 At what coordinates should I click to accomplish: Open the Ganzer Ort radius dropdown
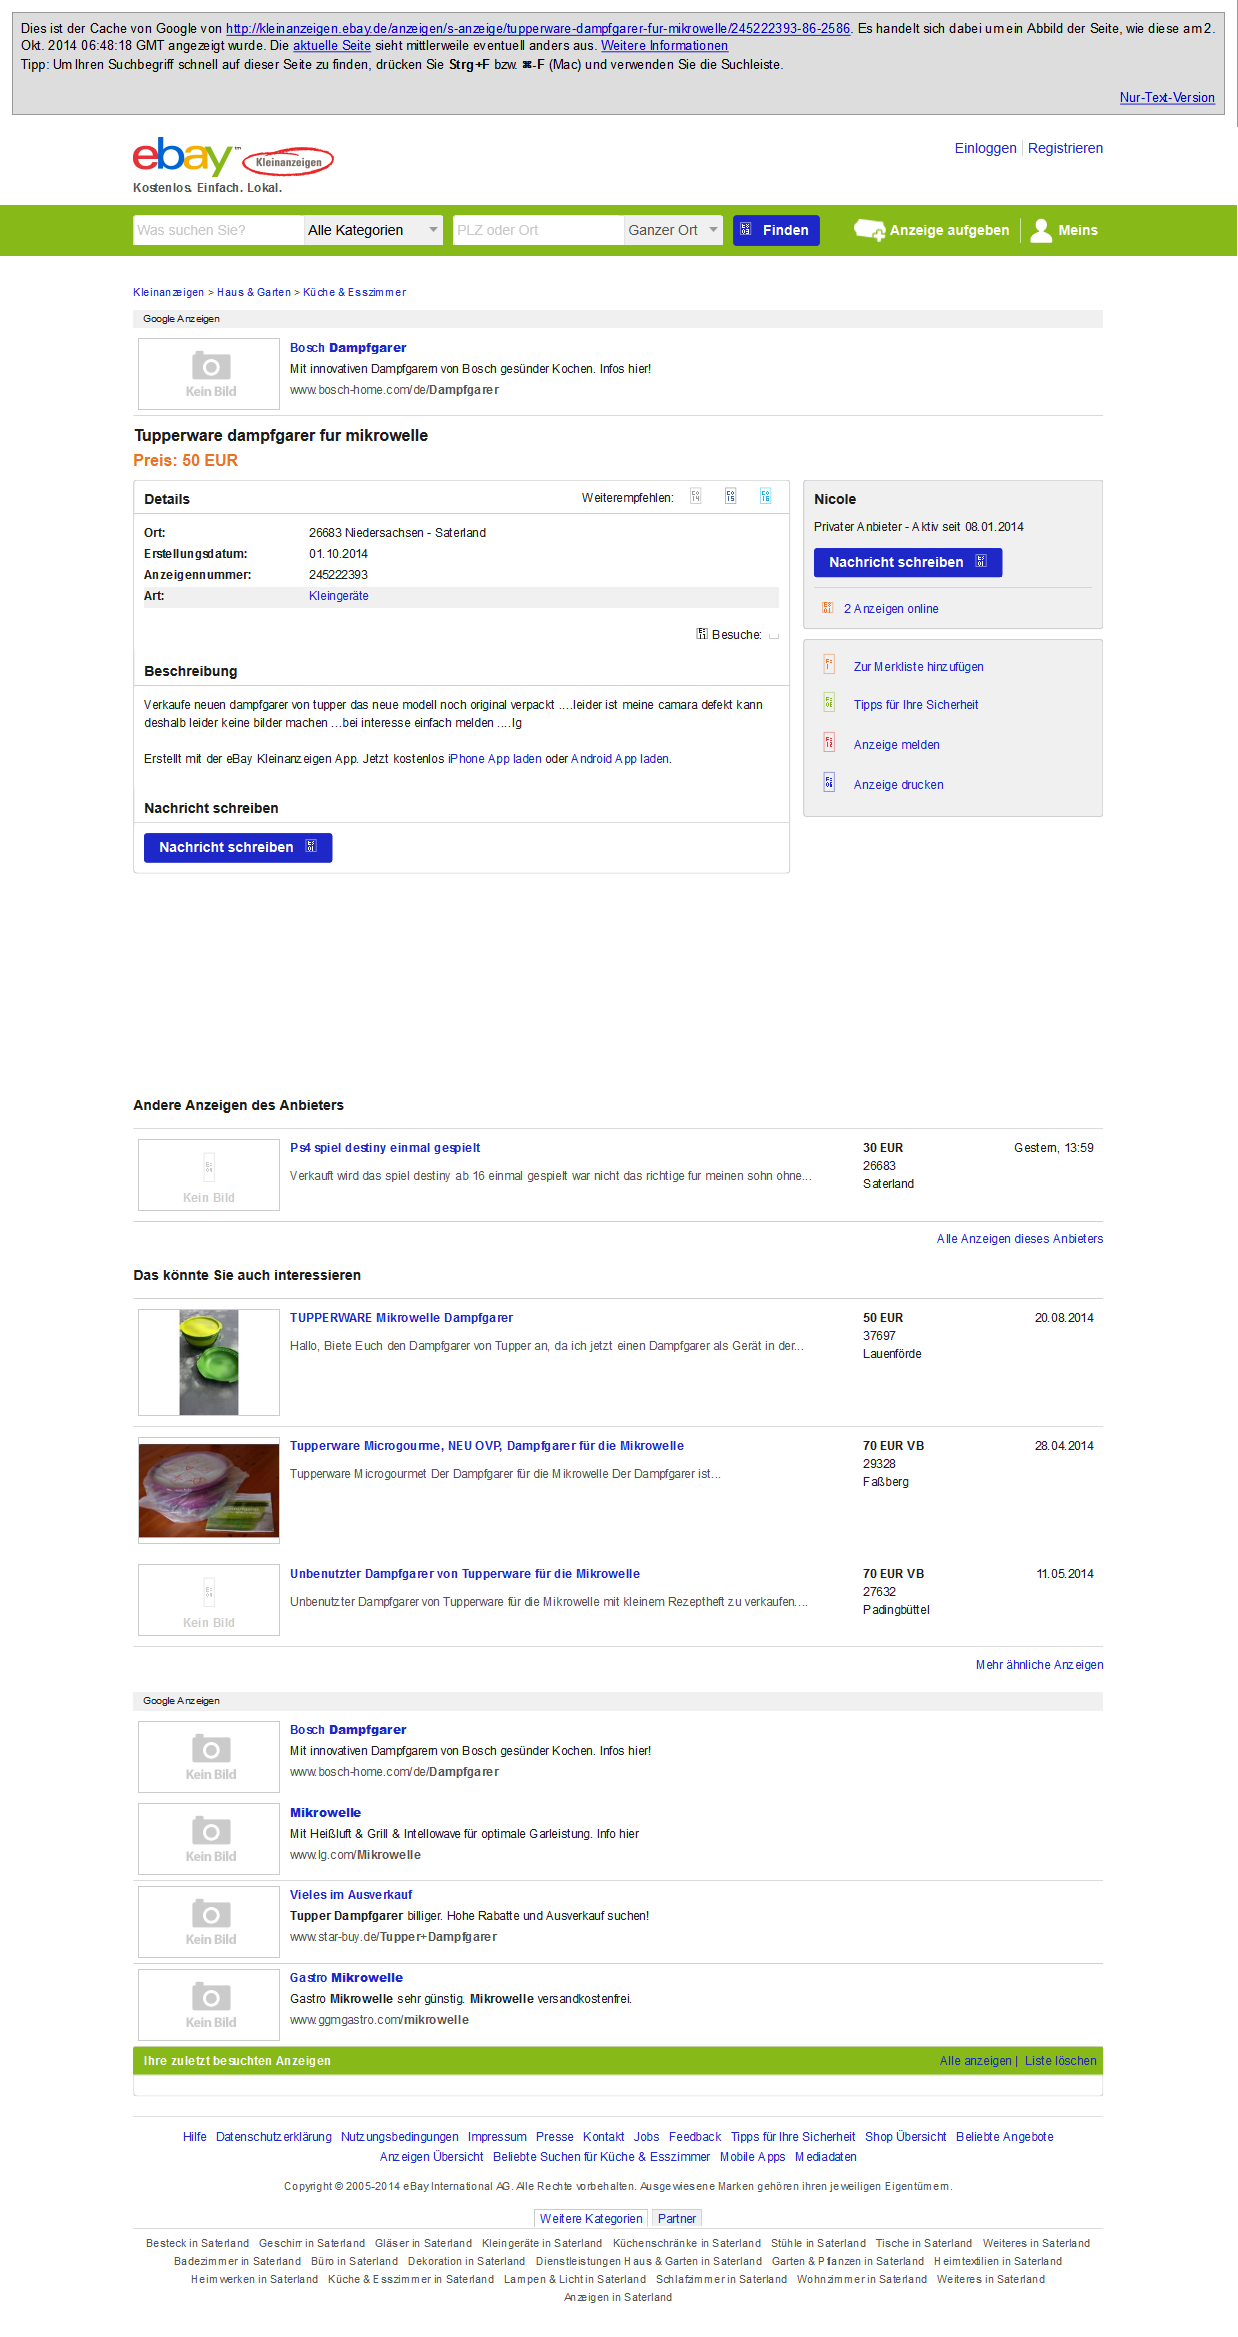(673, 230)
